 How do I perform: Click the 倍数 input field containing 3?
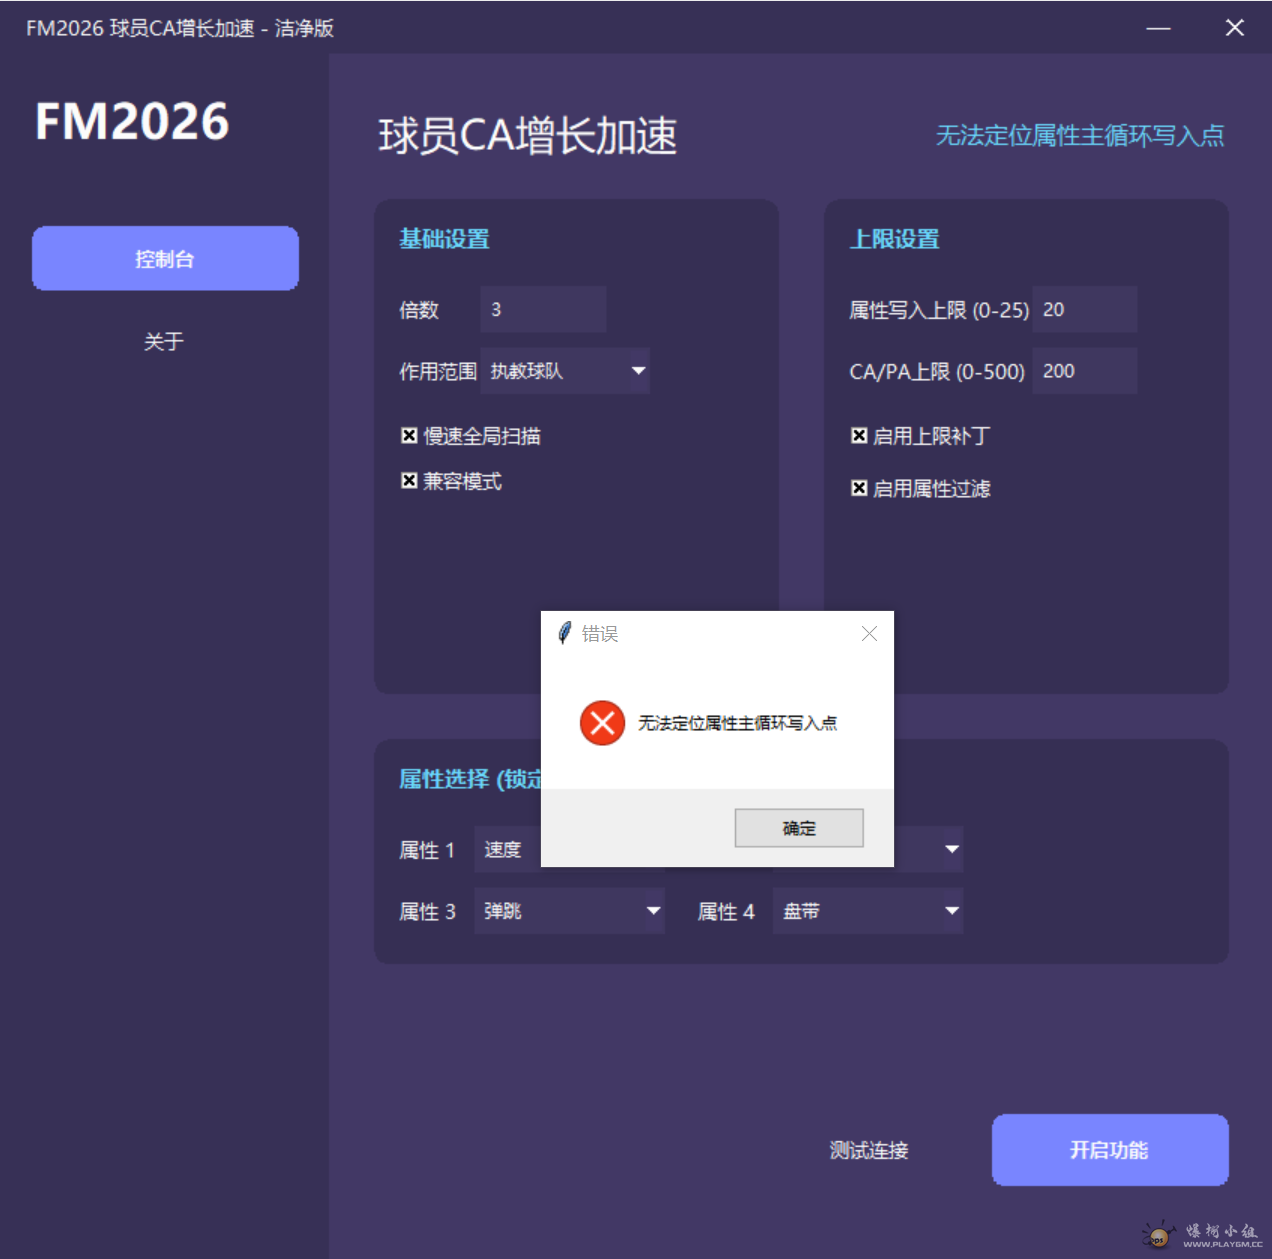(x=543, y=309)
